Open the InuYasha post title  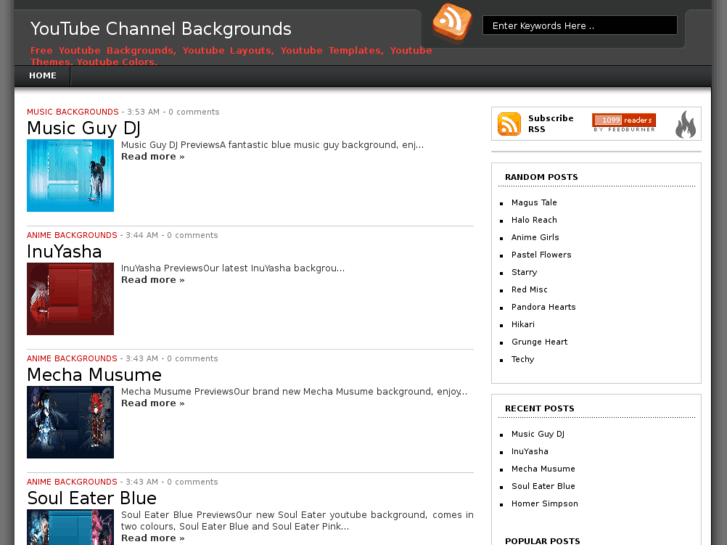(x=64, y=251)
